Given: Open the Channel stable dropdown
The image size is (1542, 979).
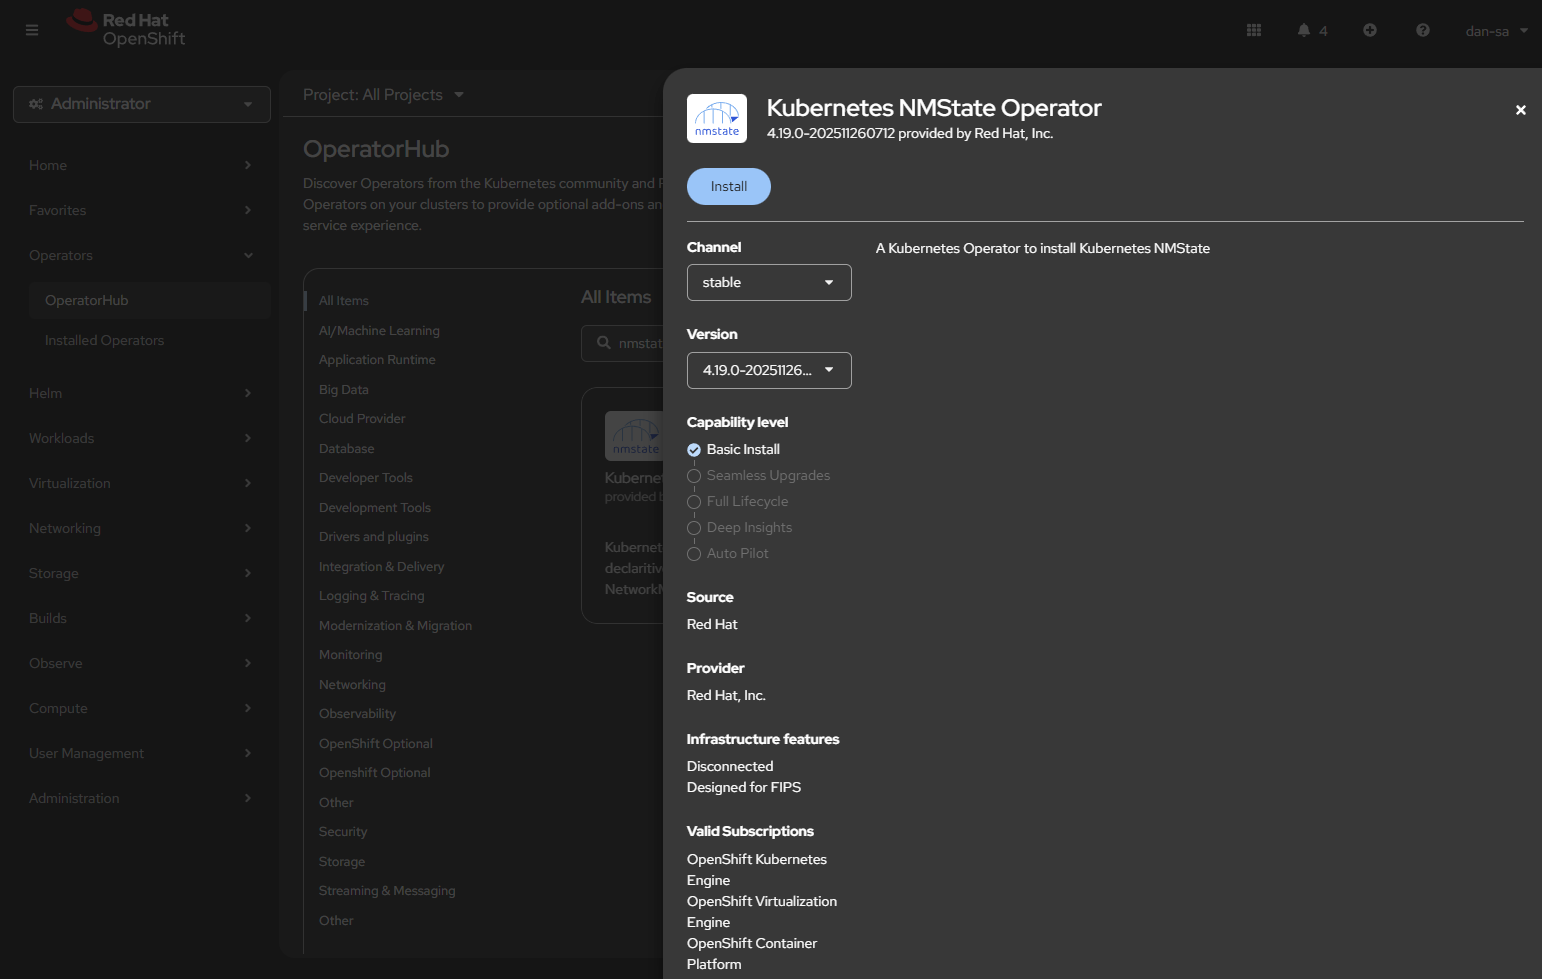Looking at the screenshot, I should [x=768, y=283].
